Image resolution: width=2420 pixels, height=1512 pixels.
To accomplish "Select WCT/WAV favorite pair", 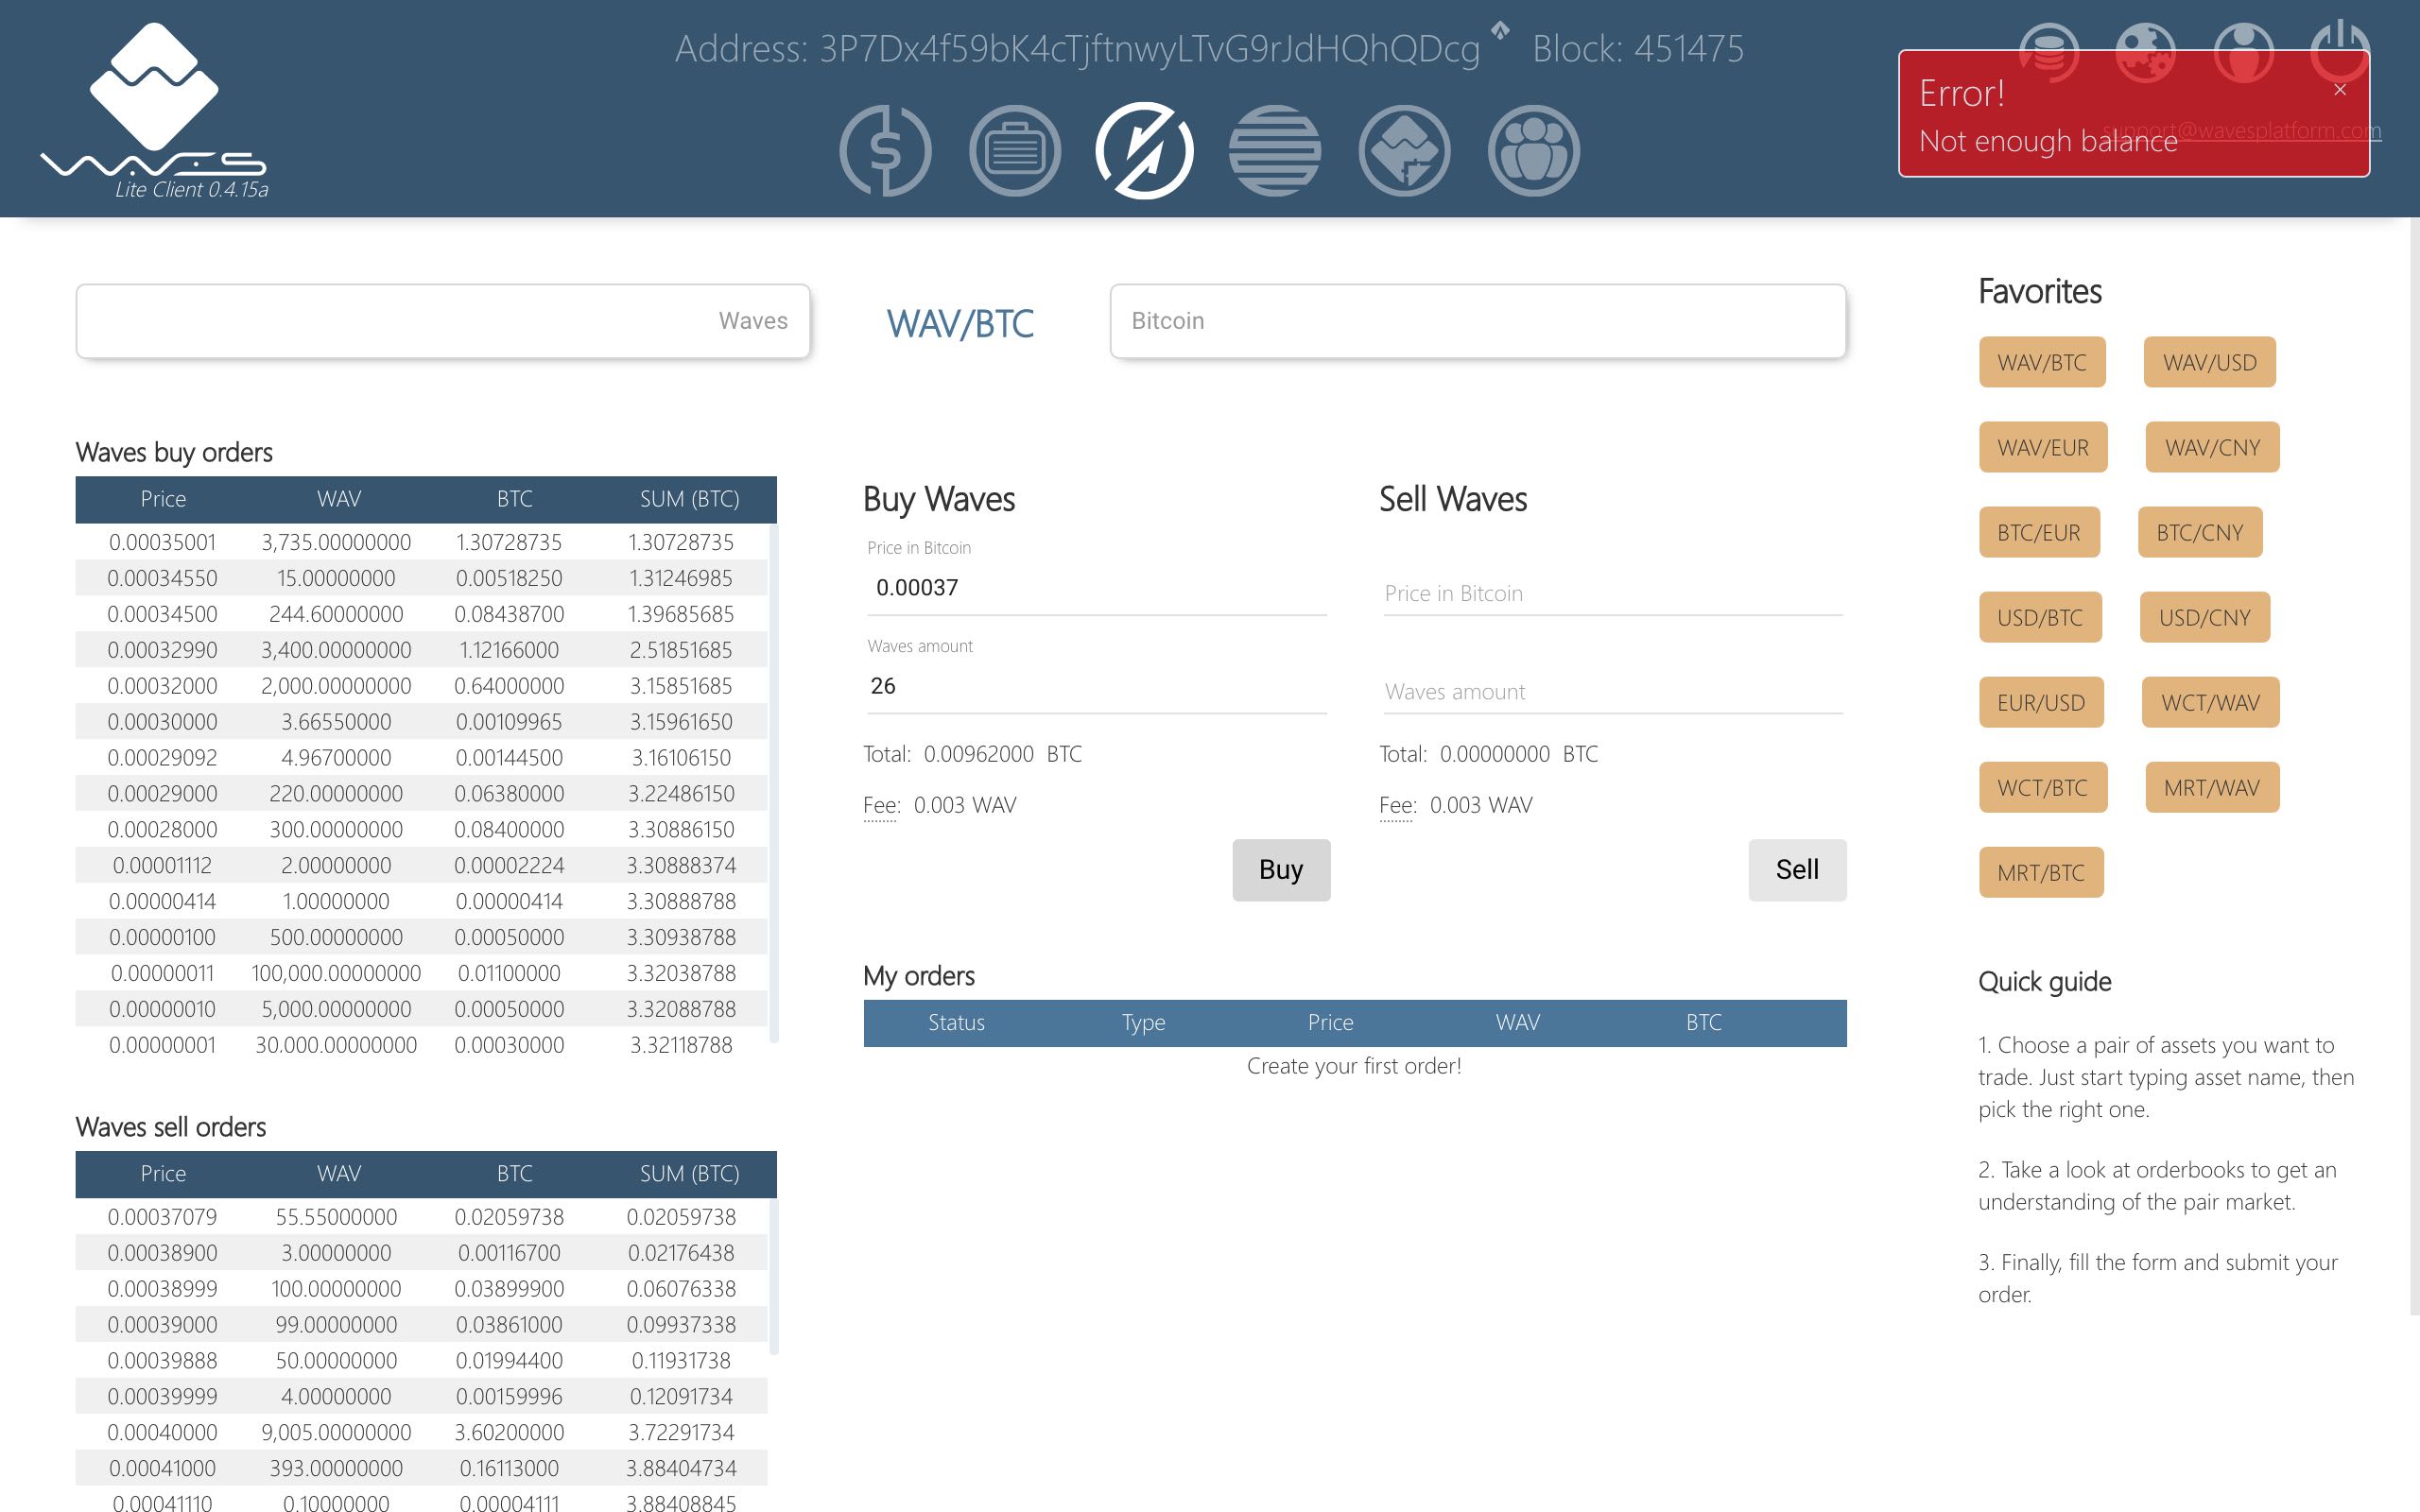I will click(x=2211, y=702).
